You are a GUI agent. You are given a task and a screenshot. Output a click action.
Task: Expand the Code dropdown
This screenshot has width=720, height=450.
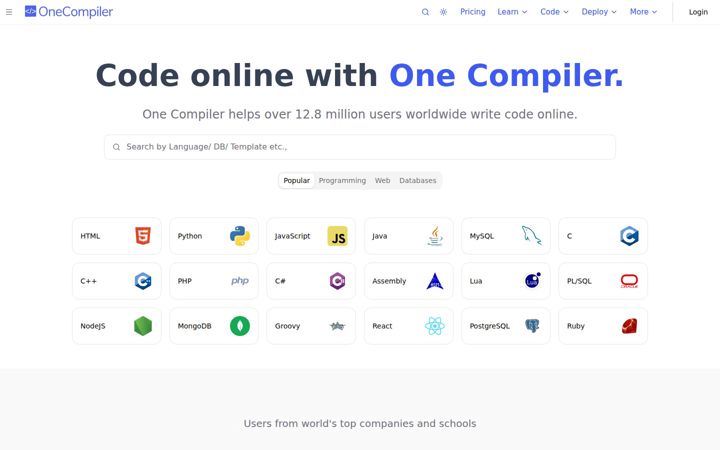tap(554, 12)
